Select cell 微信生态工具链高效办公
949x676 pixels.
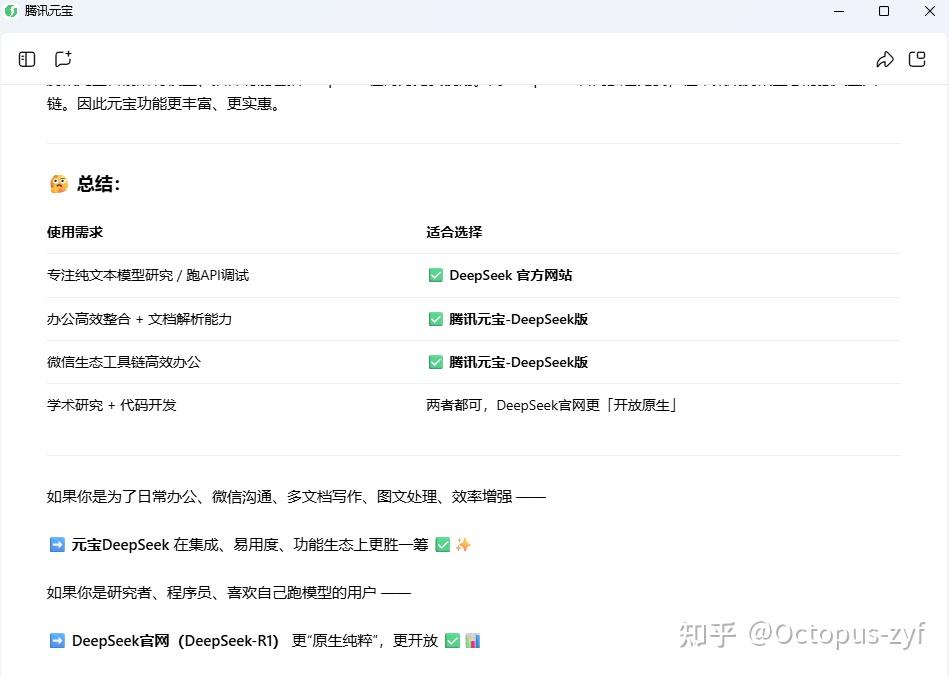[x=123, y=362]
